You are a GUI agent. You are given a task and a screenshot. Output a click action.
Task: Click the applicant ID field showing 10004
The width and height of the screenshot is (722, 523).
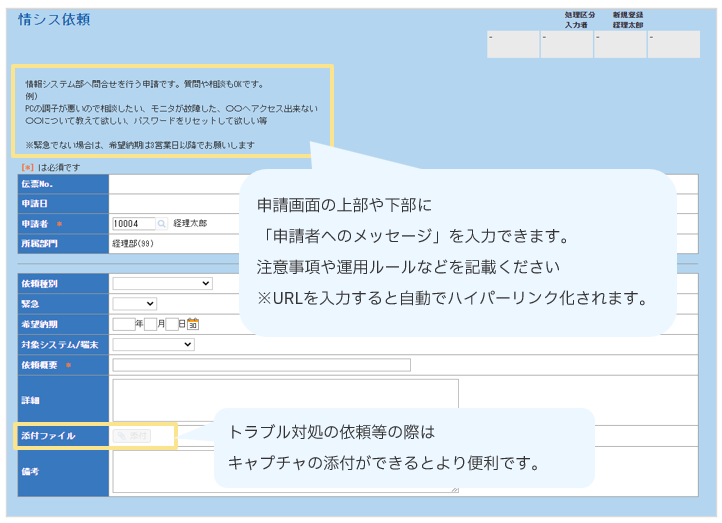pos(133,224)
